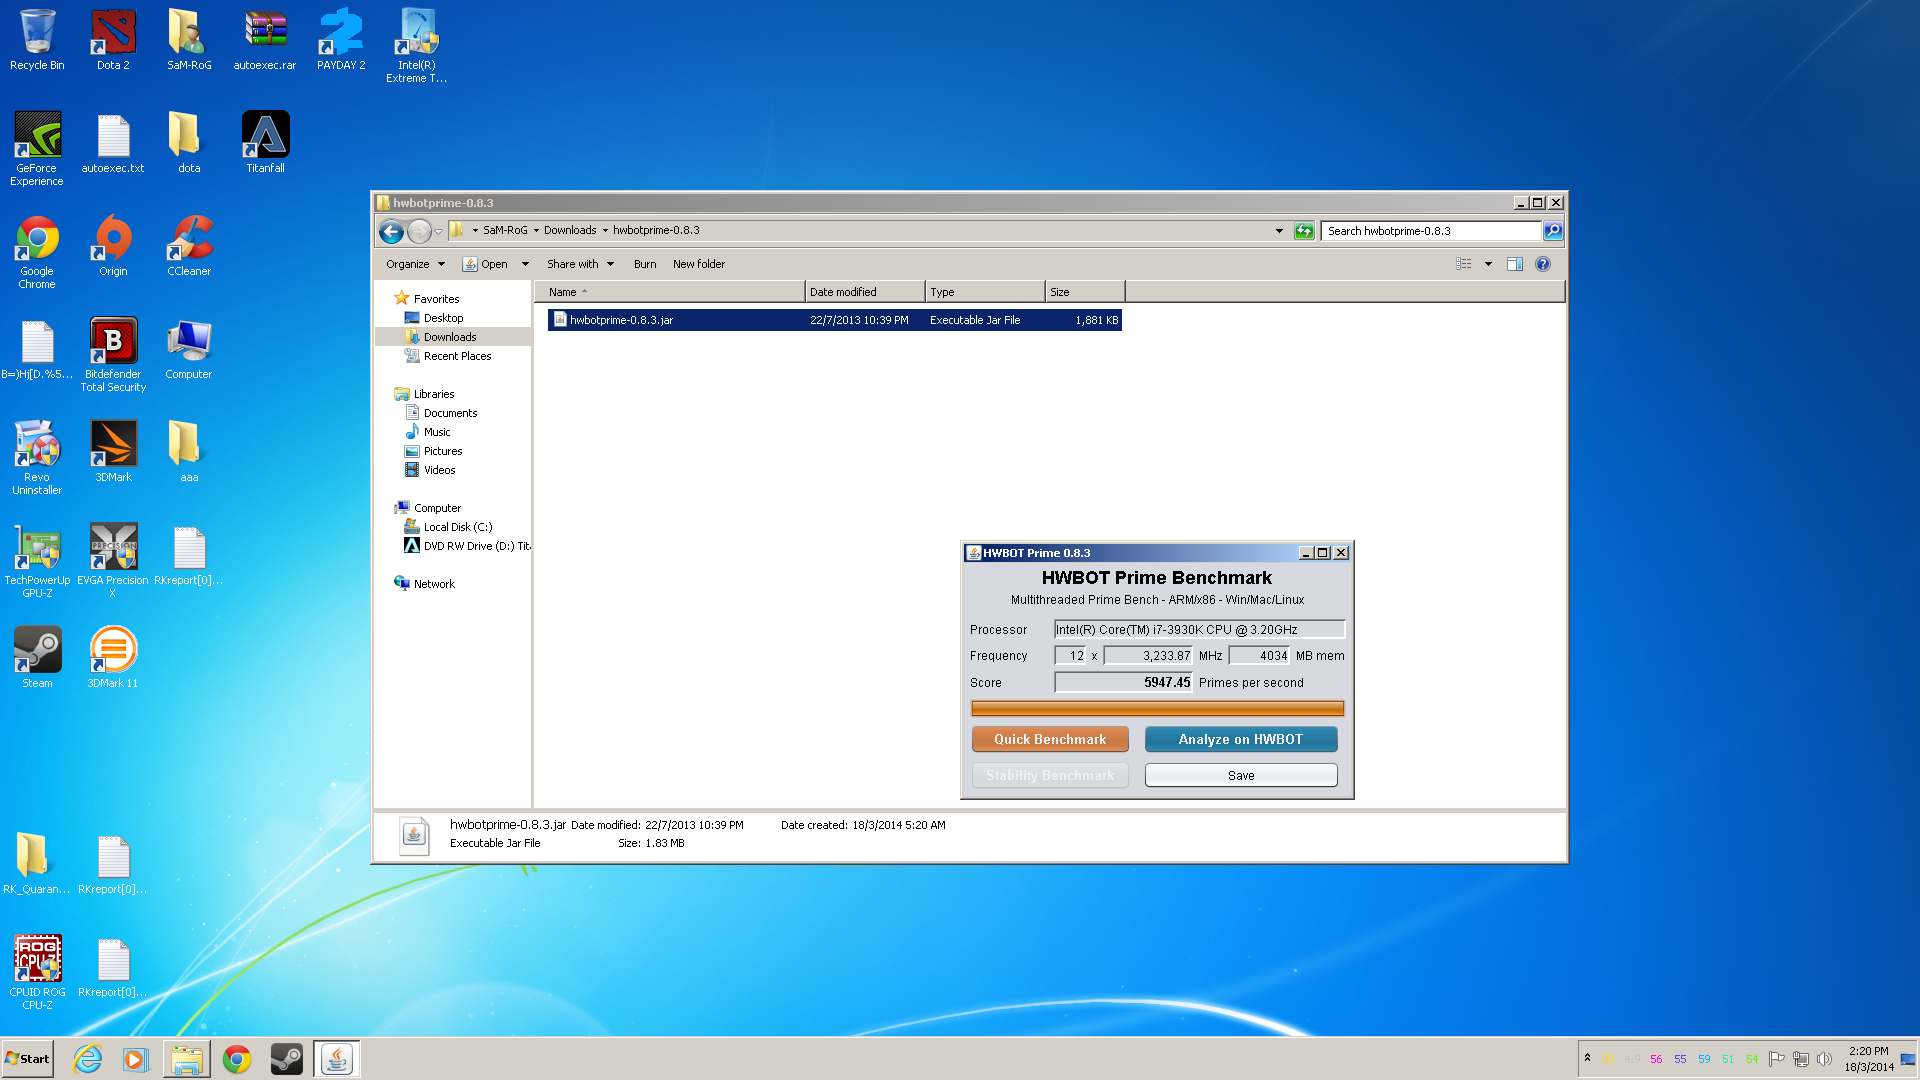The height and width of the screenshot is (1080, 1920).
Task: Open Steam desktop shortcut
Action: click(x=37, y=658)
